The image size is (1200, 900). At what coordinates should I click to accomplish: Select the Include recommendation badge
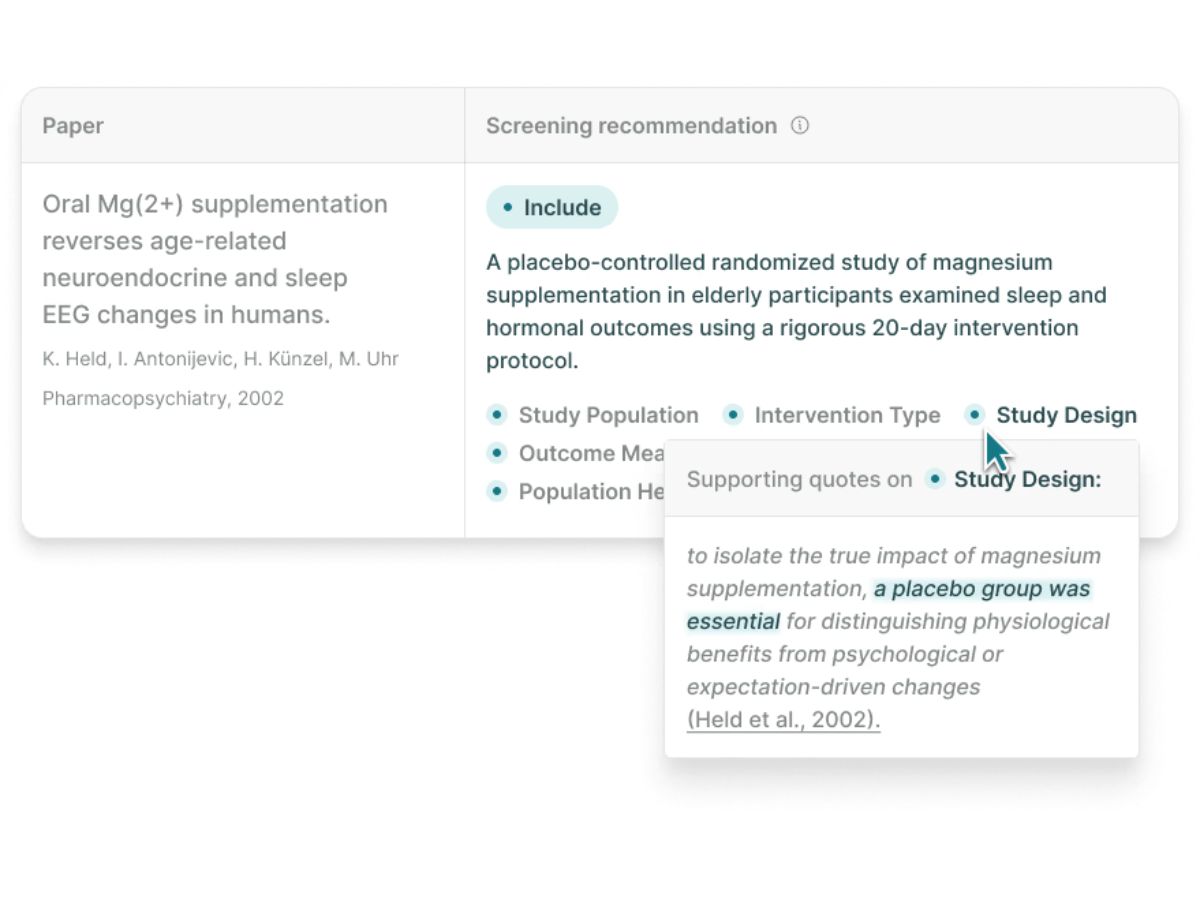click(552, 207)
